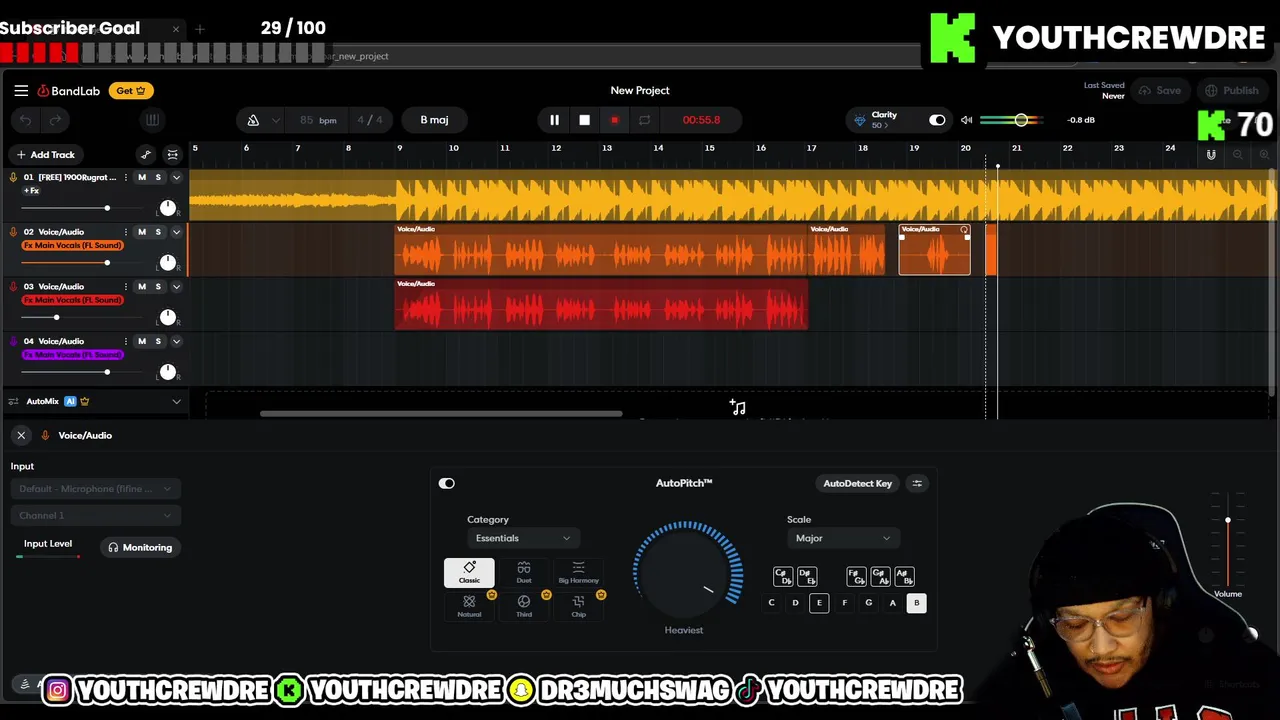Expand track 01 chevron

point(176,177)
